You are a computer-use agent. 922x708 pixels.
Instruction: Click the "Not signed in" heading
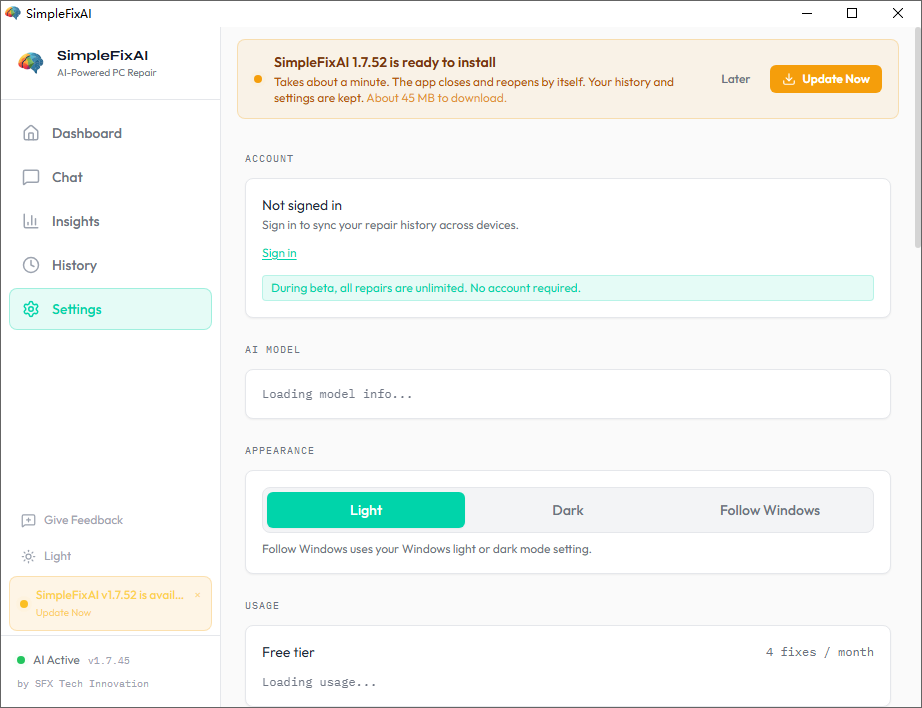pos(302,205)
